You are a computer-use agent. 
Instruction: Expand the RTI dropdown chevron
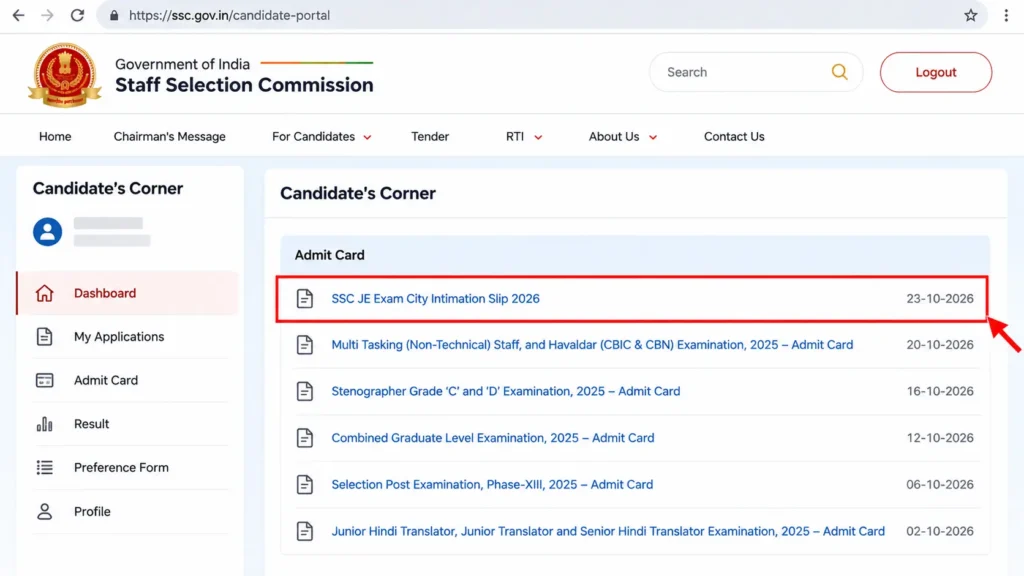[538, 137]
